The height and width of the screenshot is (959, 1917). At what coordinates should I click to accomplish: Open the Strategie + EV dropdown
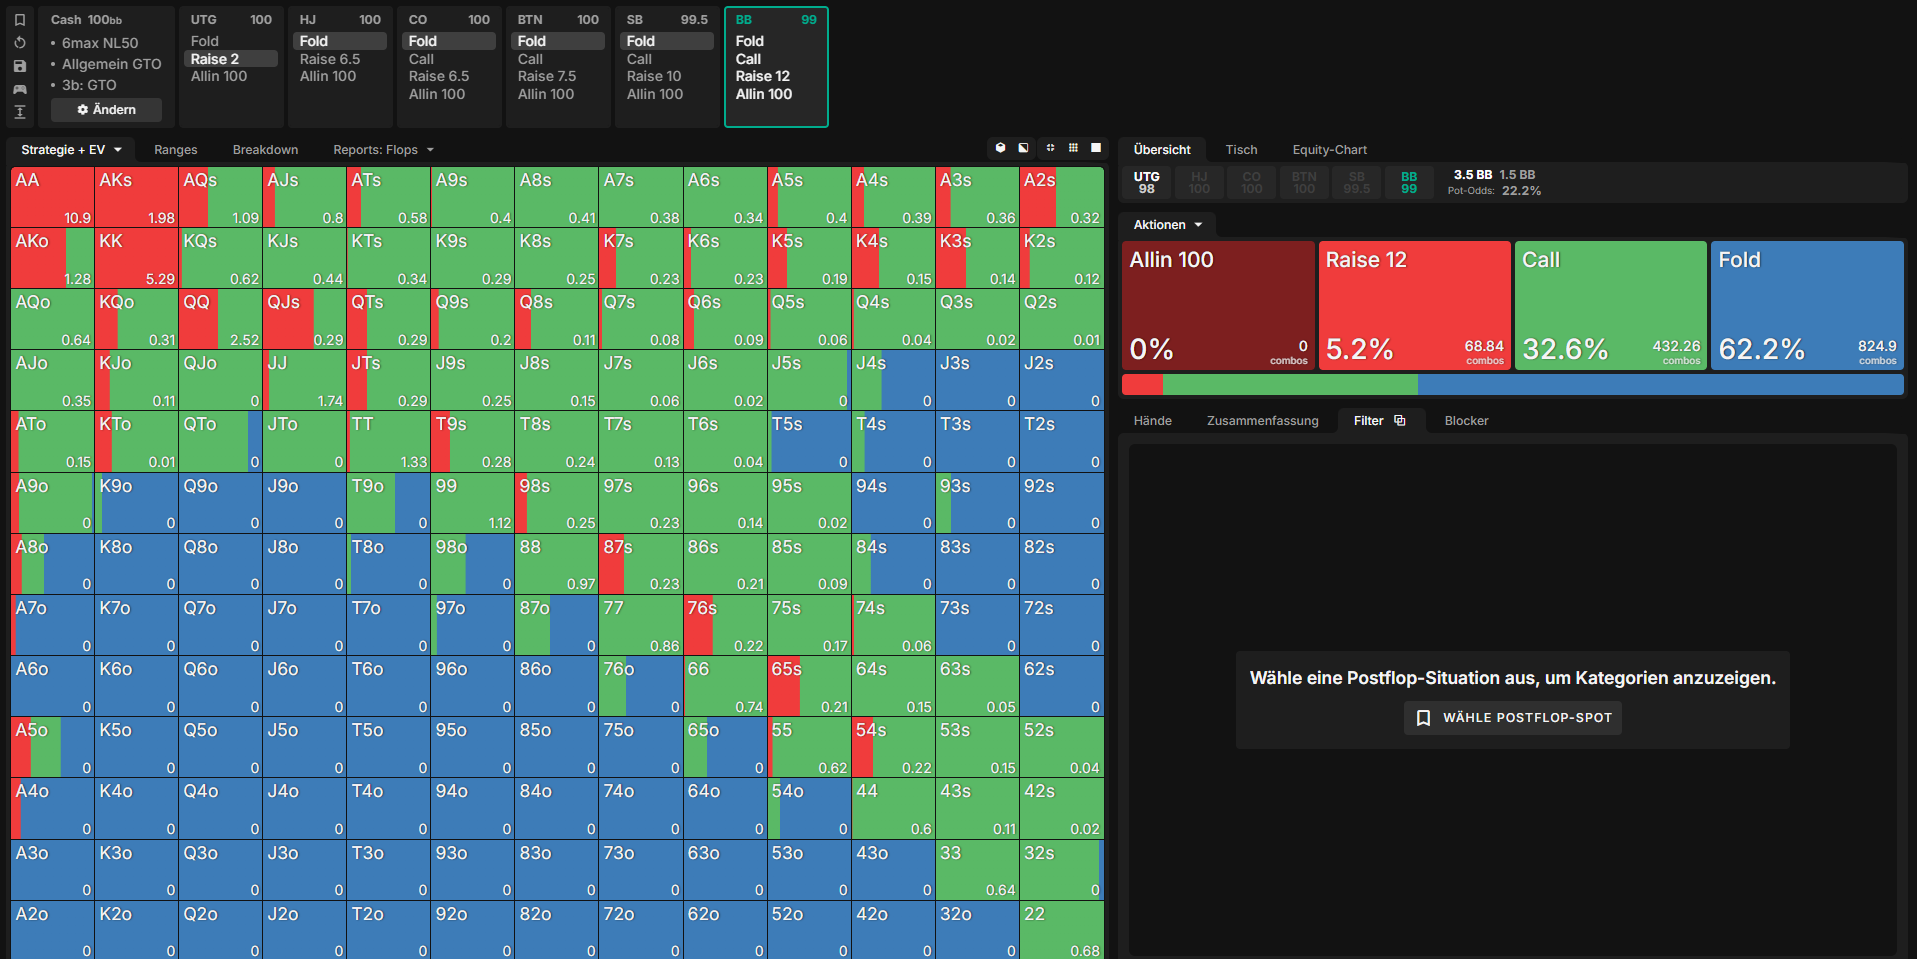pos(71,150)
